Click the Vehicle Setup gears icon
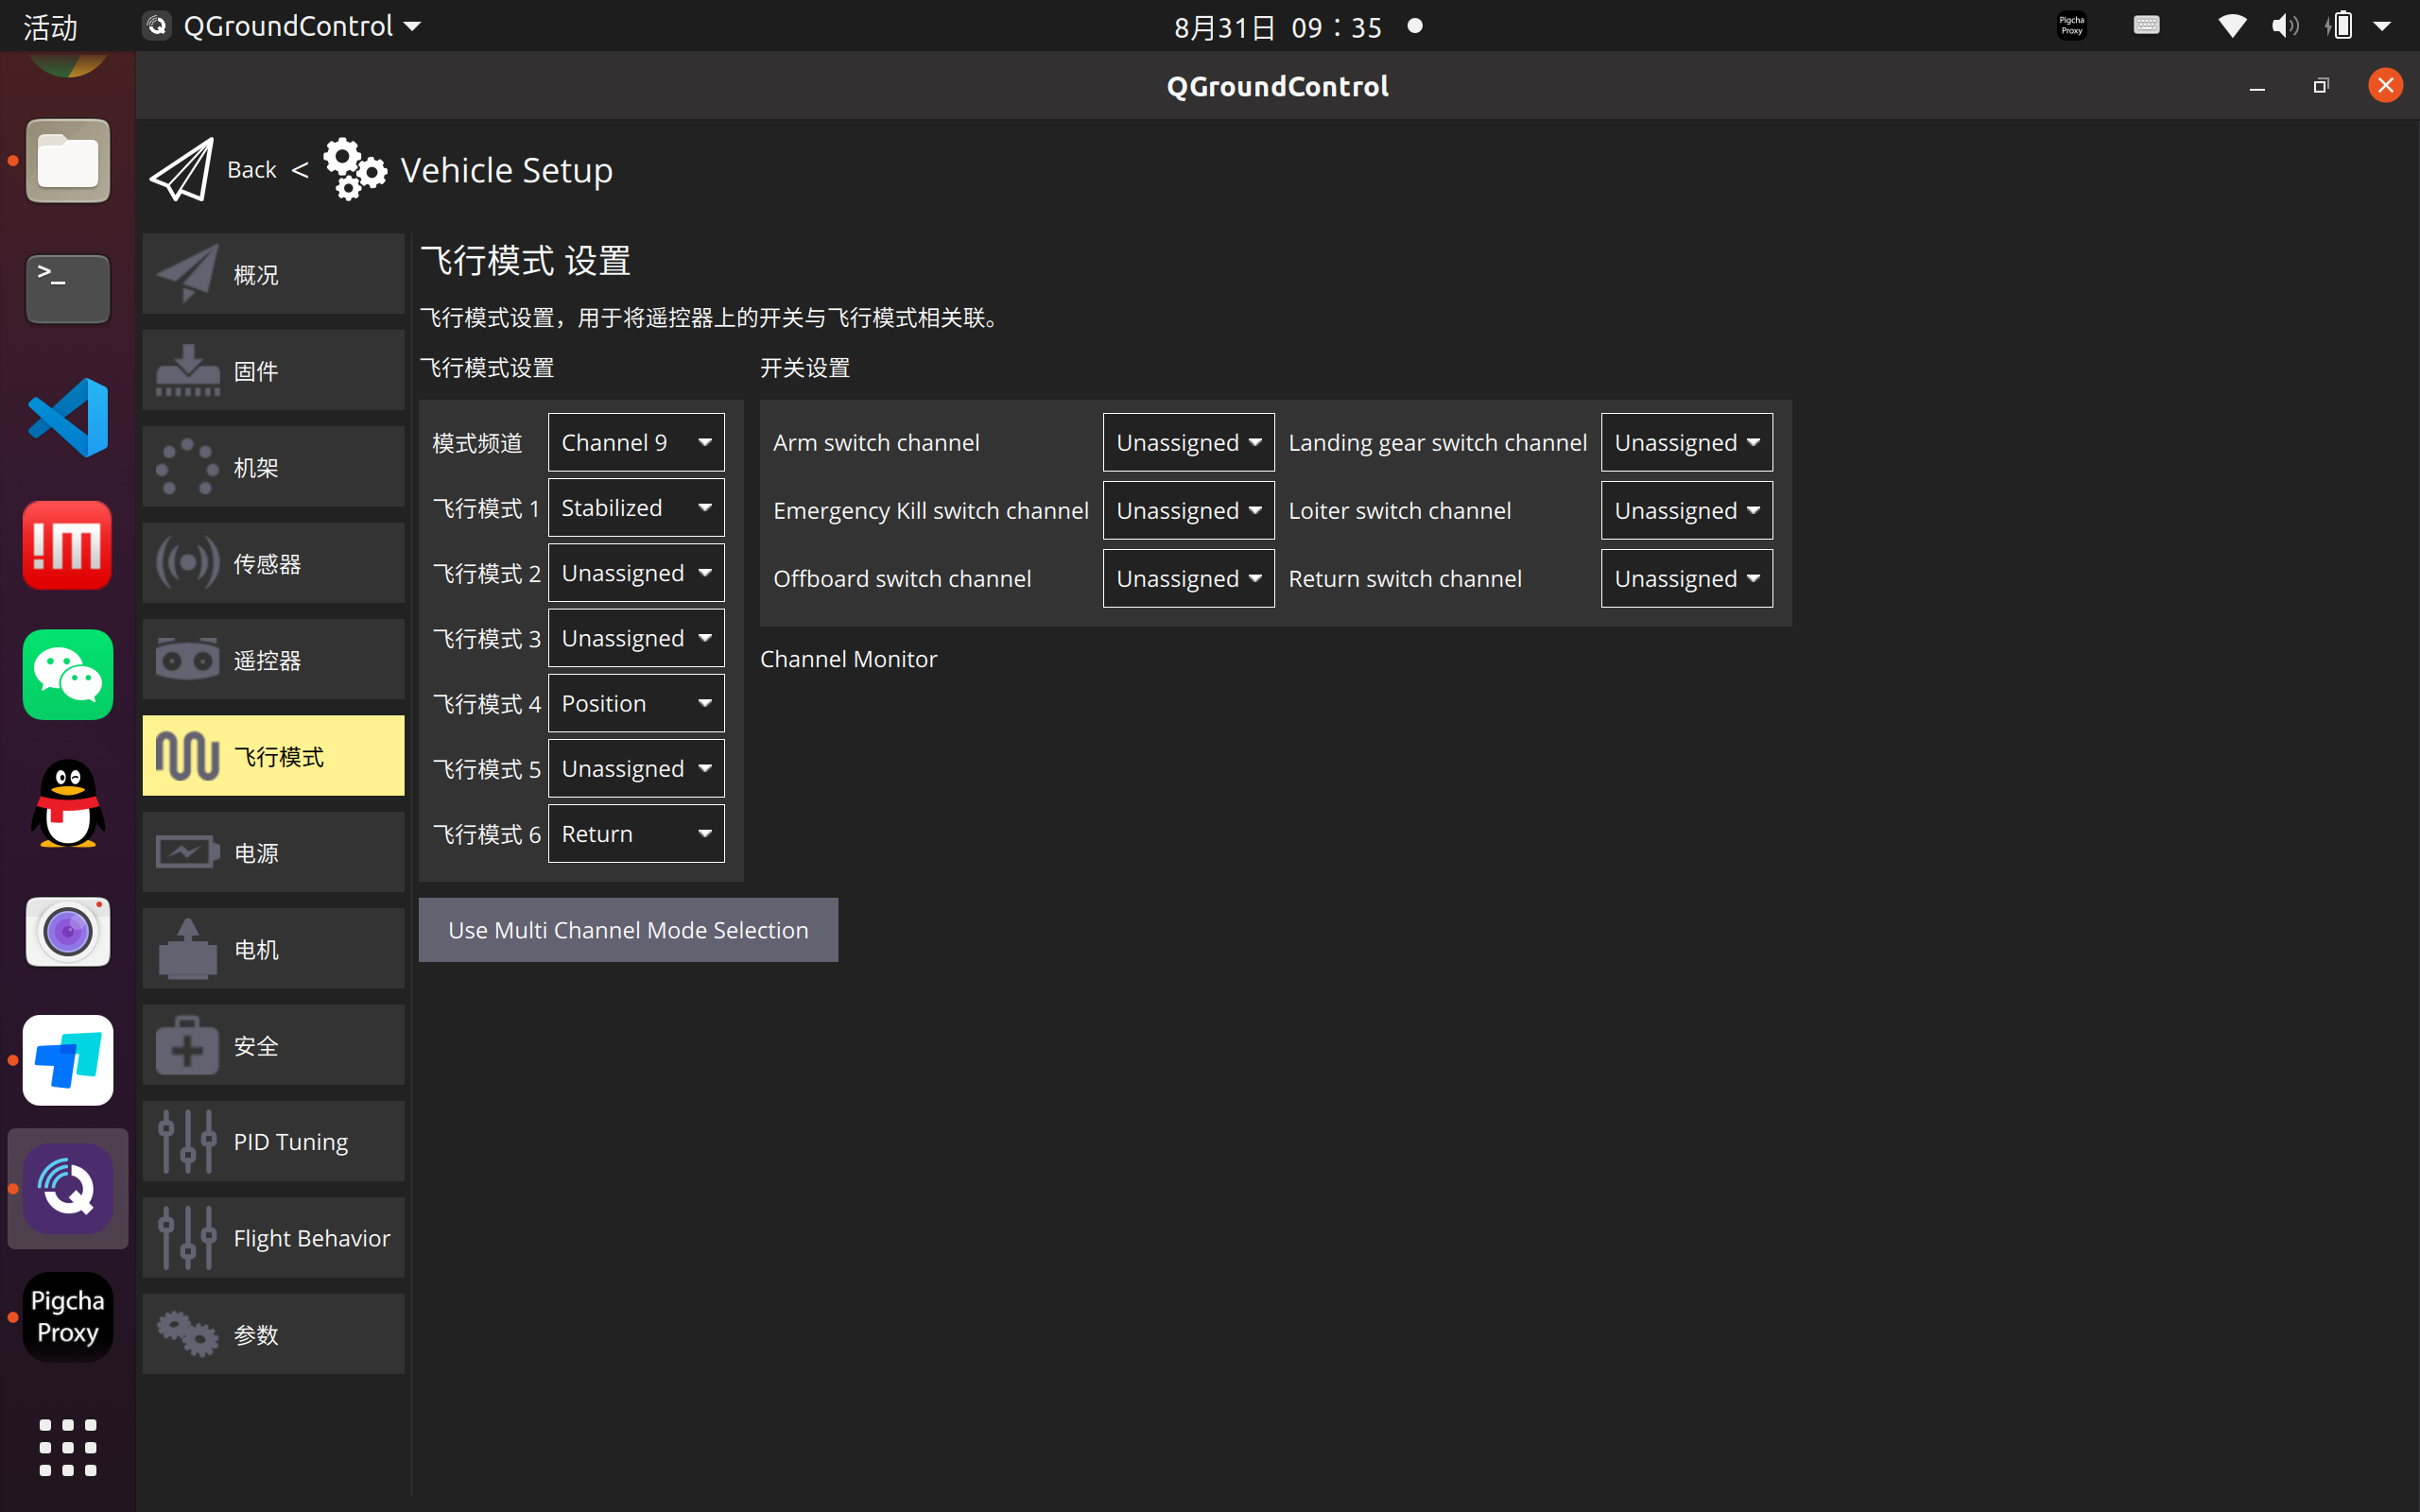This screenshot has height=1512, width=2420. (354, 170)
